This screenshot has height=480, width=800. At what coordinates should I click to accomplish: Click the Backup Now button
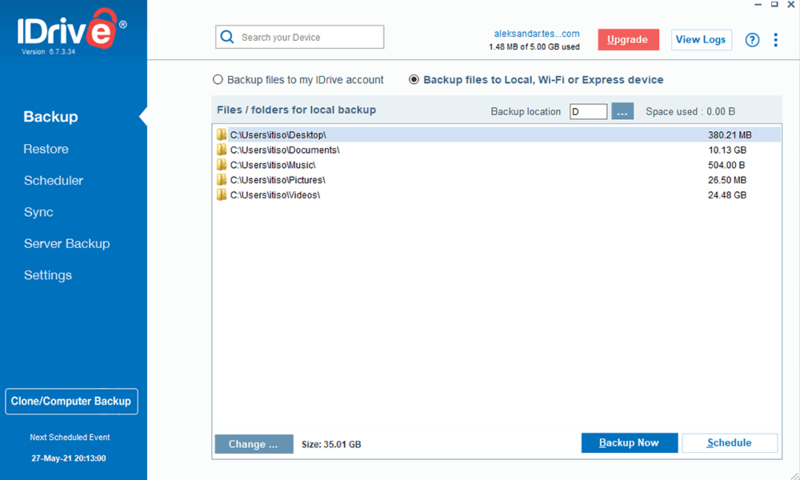click(630, 443)
